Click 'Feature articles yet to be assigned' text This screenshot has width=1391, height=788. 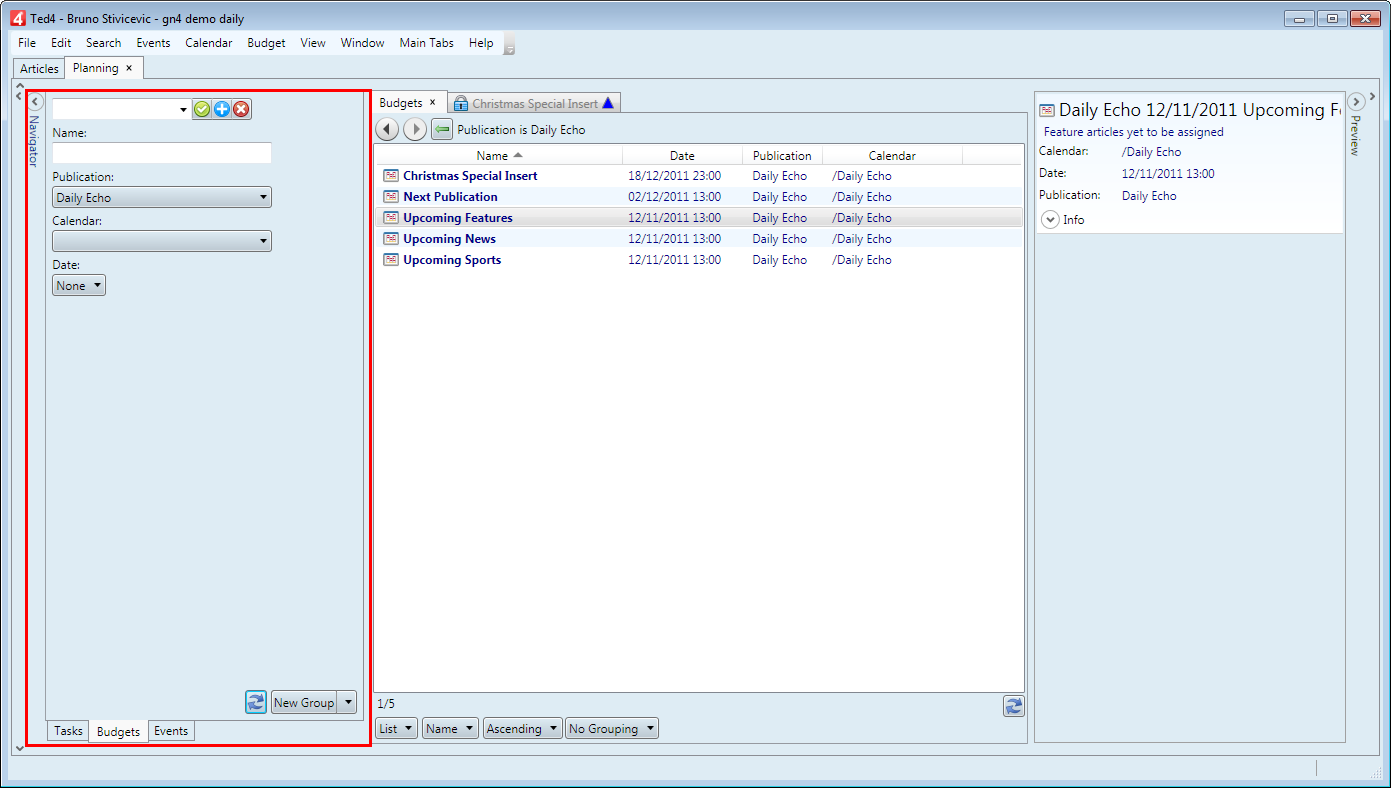[x=1133, y=132]
